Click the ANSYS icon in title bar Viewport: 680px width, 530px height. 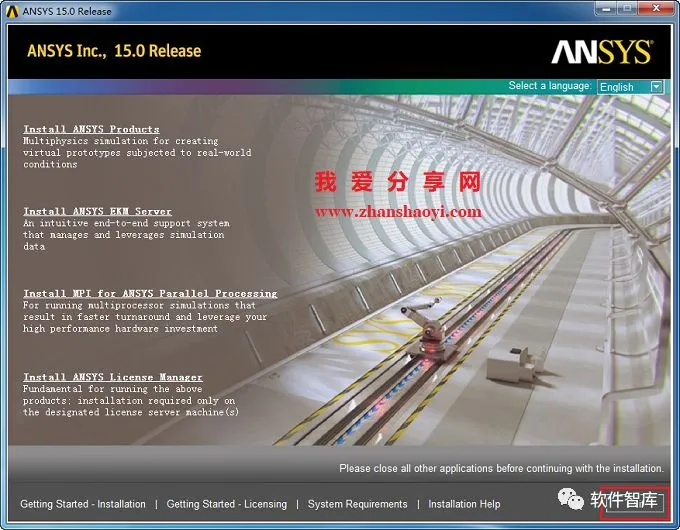(12, 11)
